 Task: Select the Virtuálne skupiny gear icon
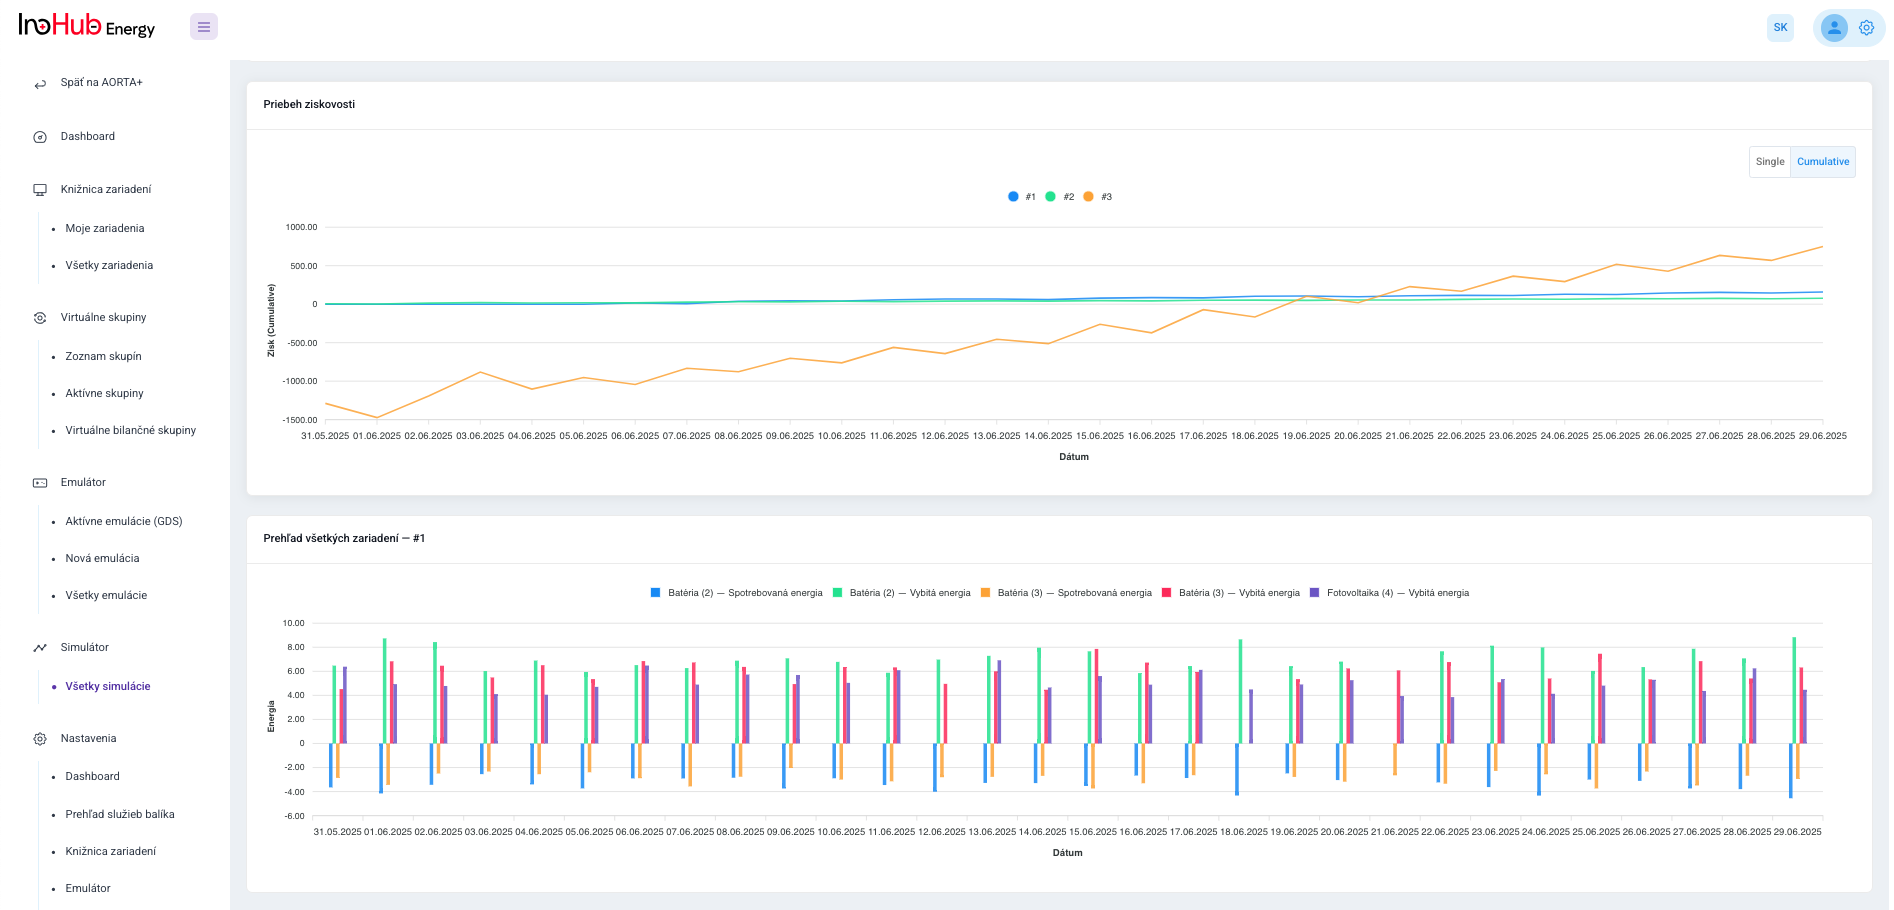[39, 317]
